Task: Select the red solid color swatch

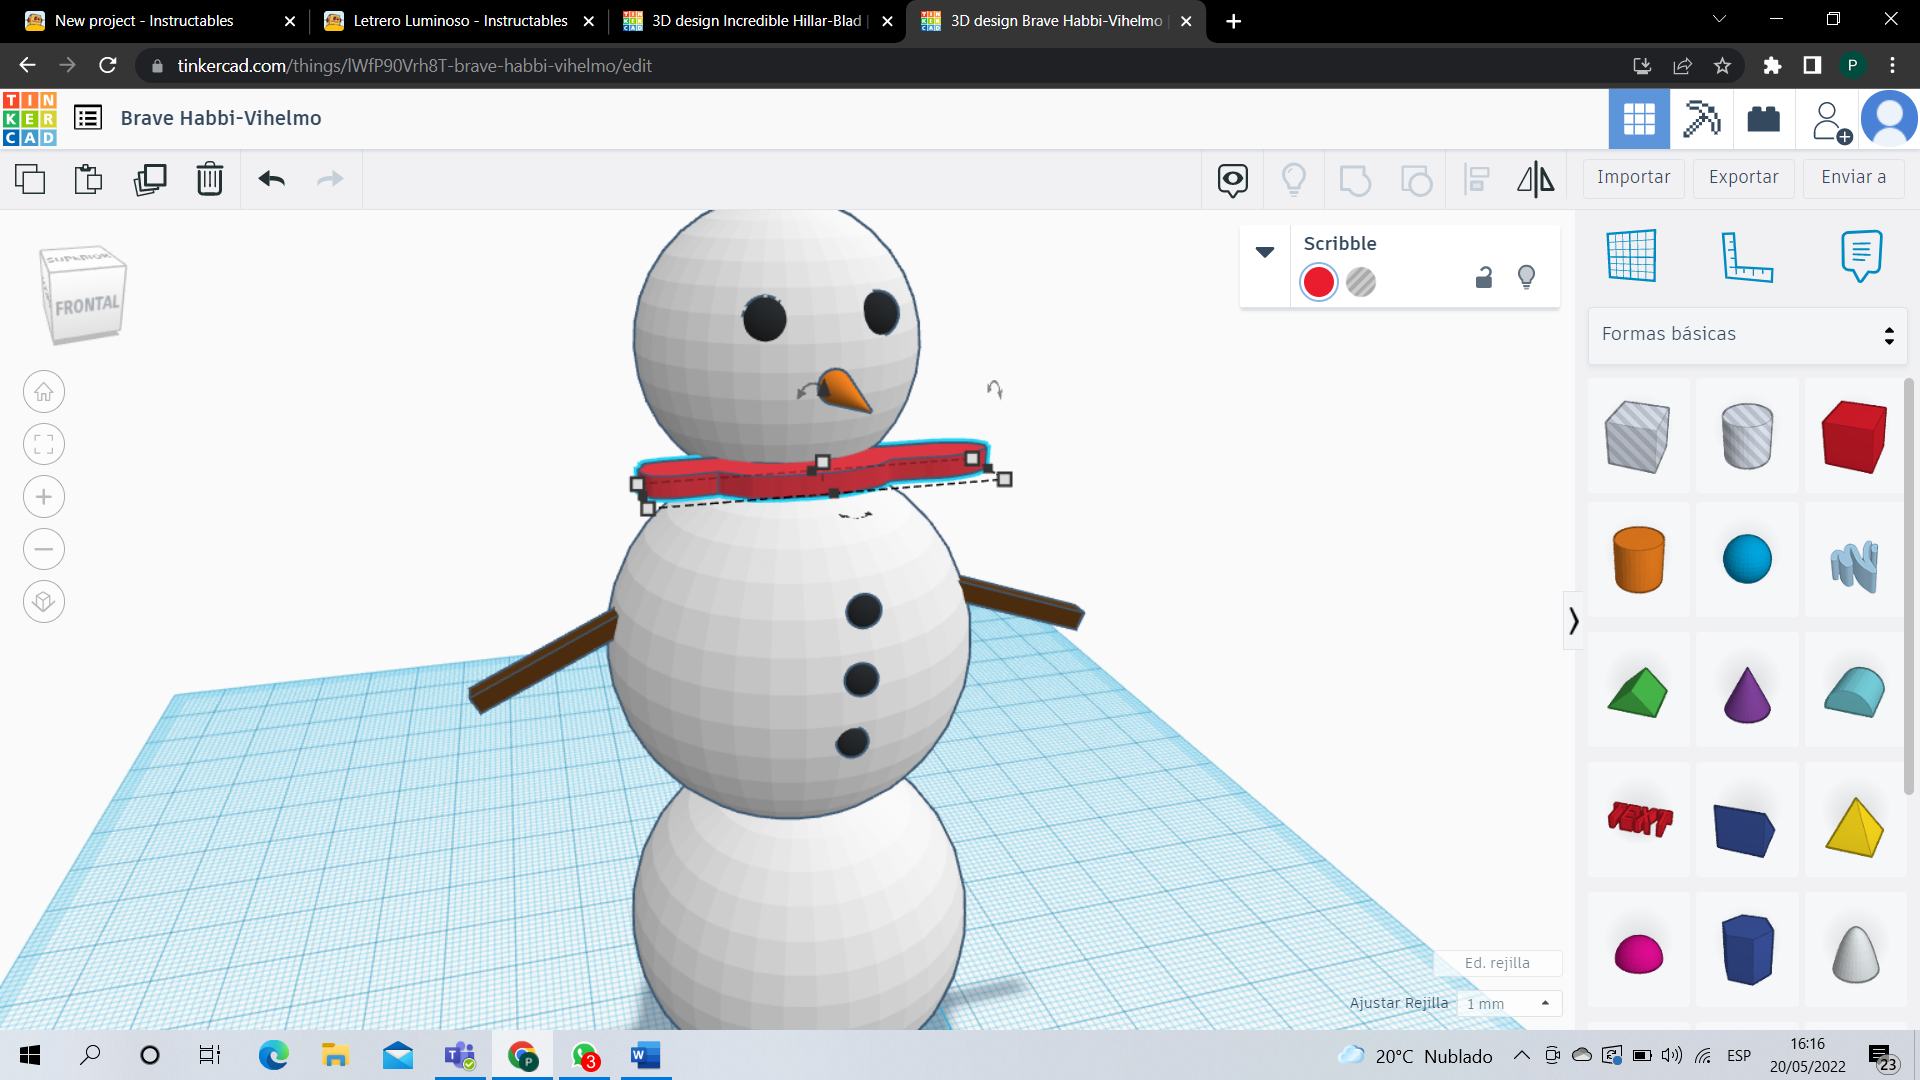Action: [1319, 282]
